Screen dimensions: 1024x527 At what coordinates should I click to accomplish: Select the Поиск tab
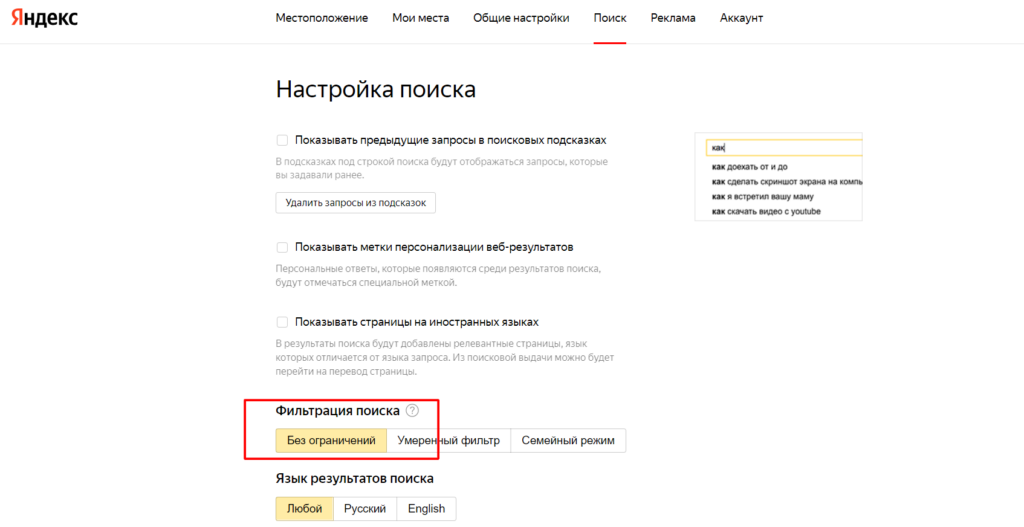[610, 18]
